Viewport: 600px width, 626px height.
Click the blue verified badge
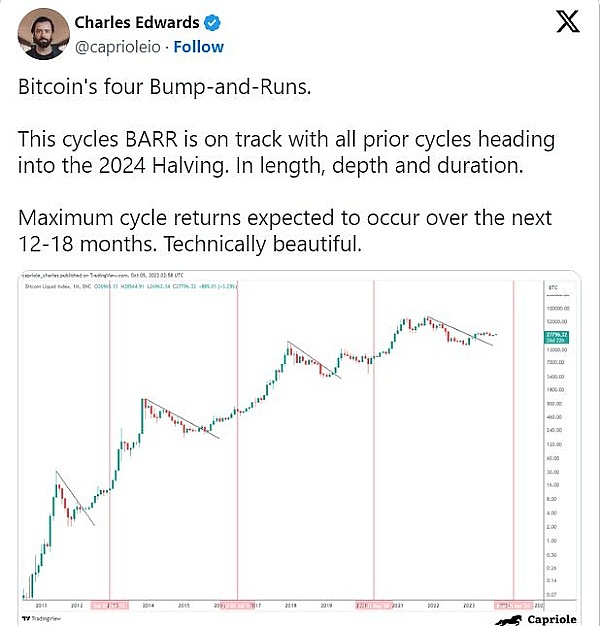[215, 23]
